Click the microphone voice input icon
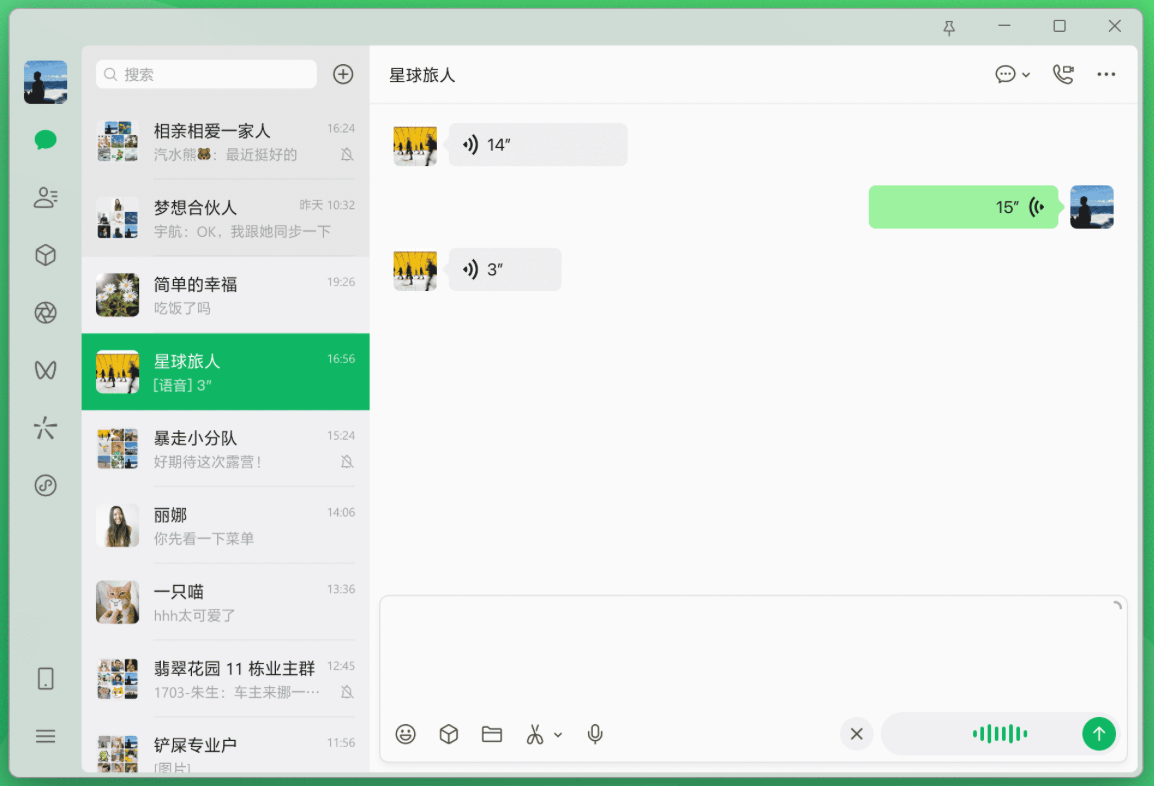The image size is (1154, 786). pyautogui.click(x=595, y=734)
